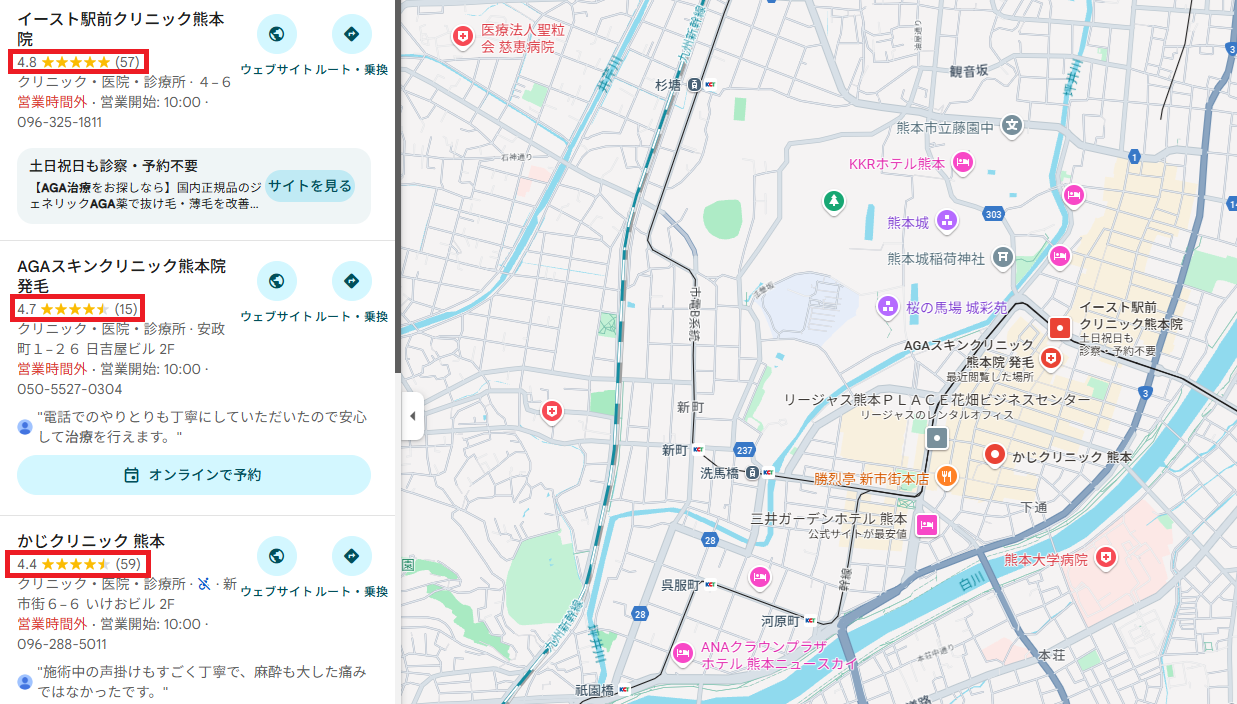Click the 熊本市立藤園中 school marker
Image resolution: width=1237 pixels, height=704 pixels.
pos(1013,127)
